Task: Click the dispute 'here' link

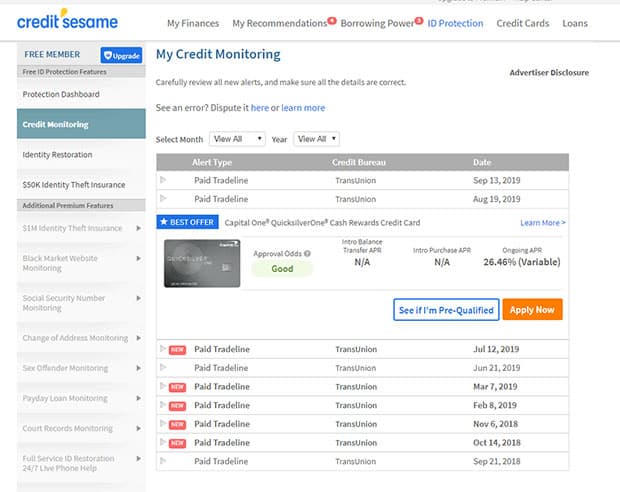Action: (x=260, y=108)
